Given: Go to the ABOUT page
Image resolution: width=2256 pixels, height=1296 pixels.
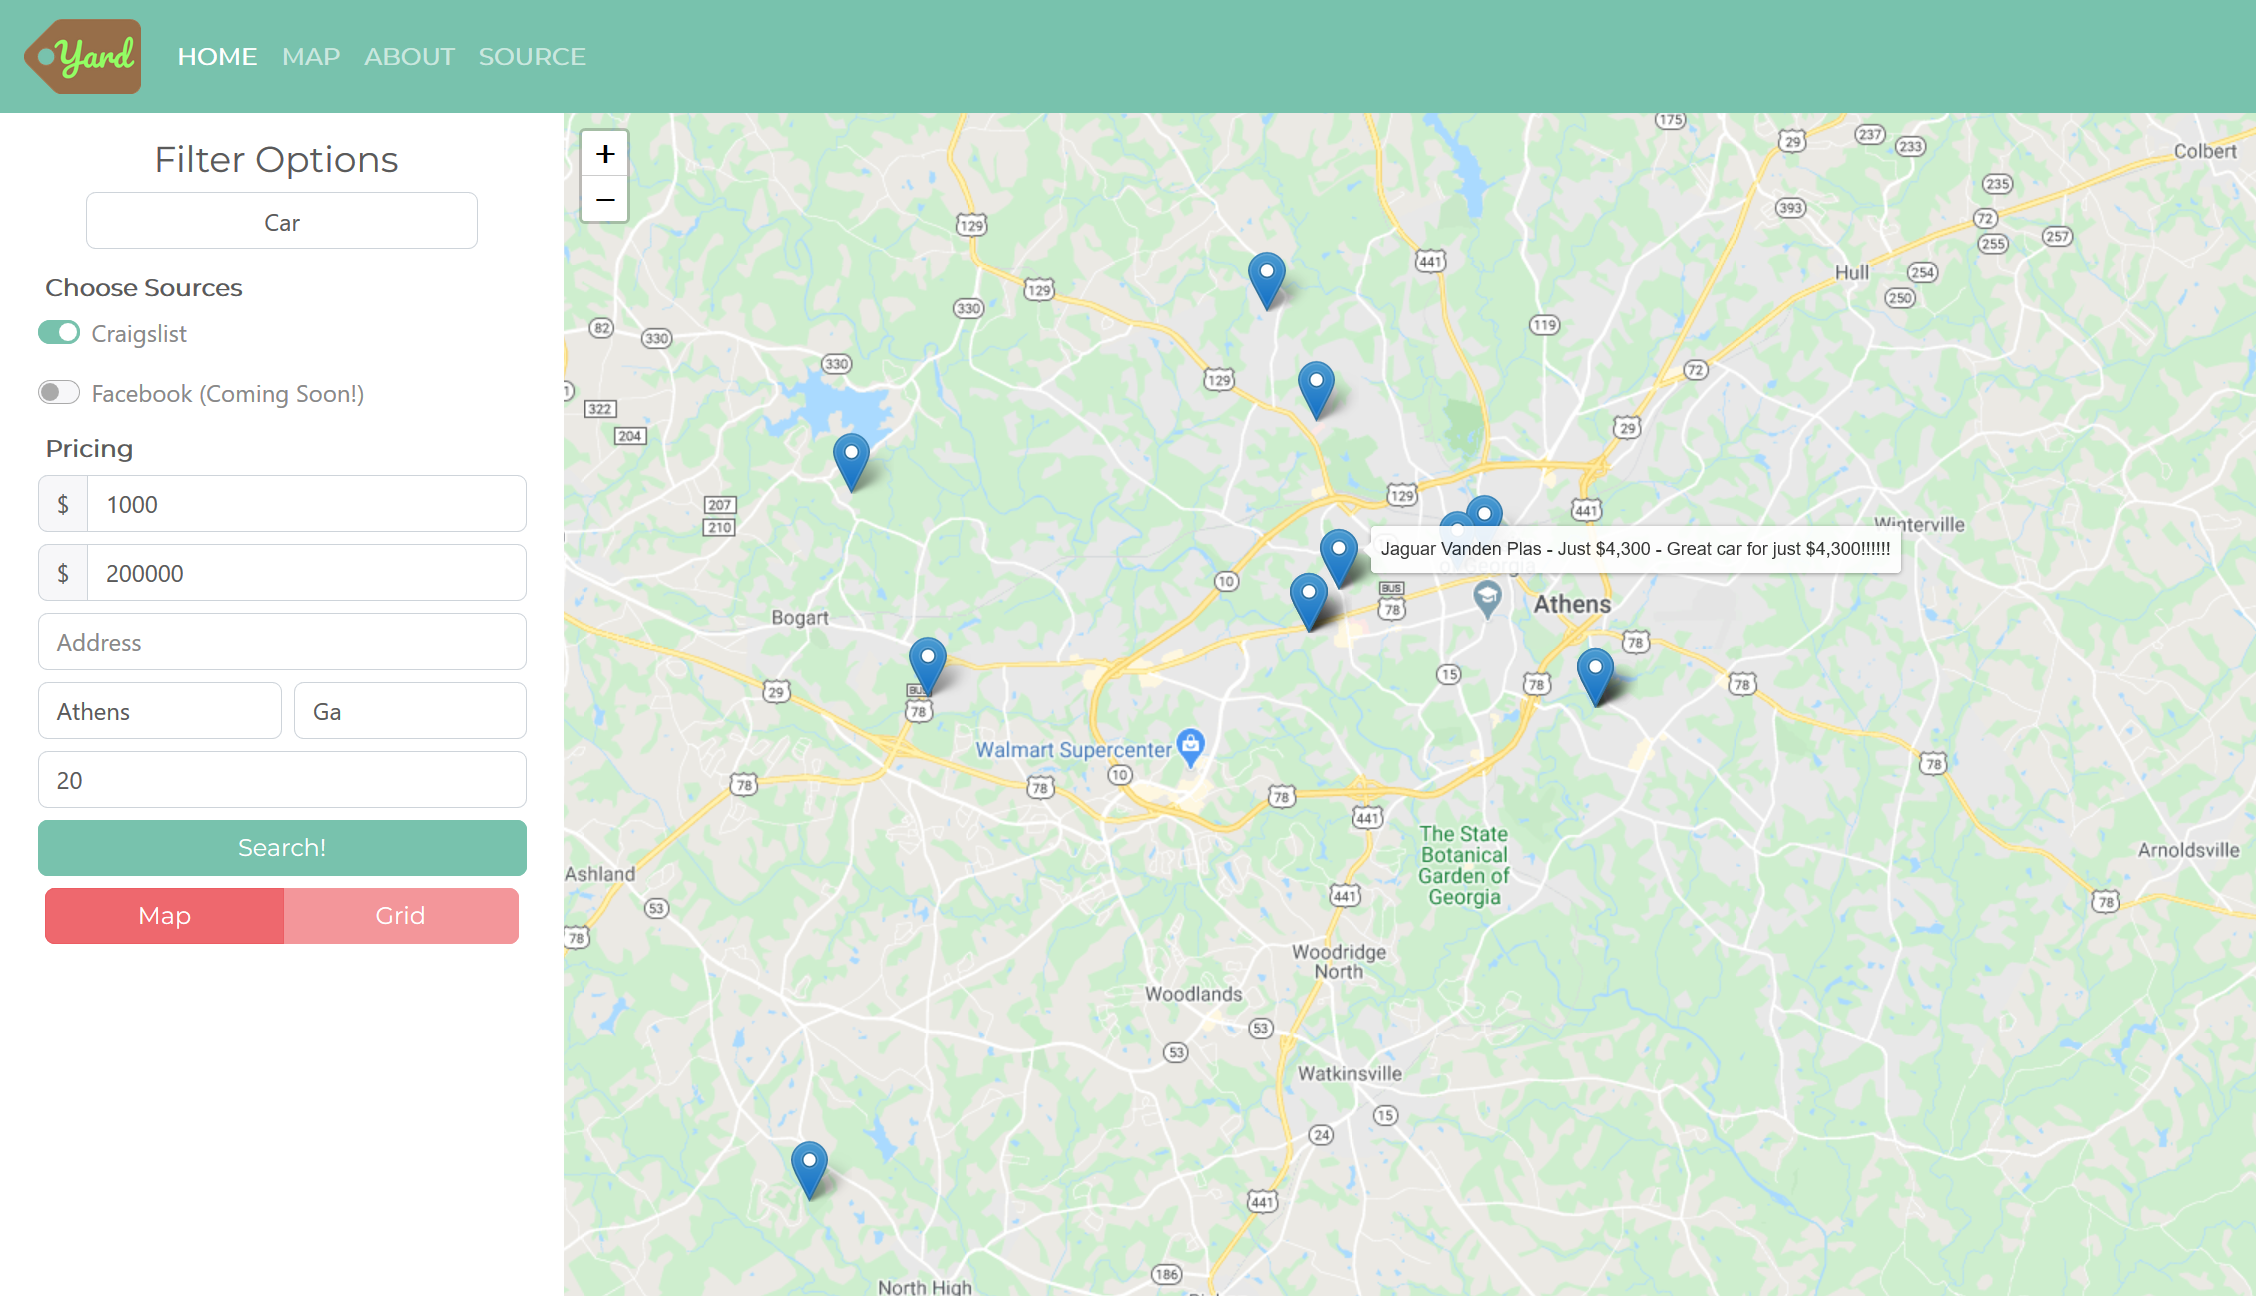Looking at the screenshot, I should 409,57.
